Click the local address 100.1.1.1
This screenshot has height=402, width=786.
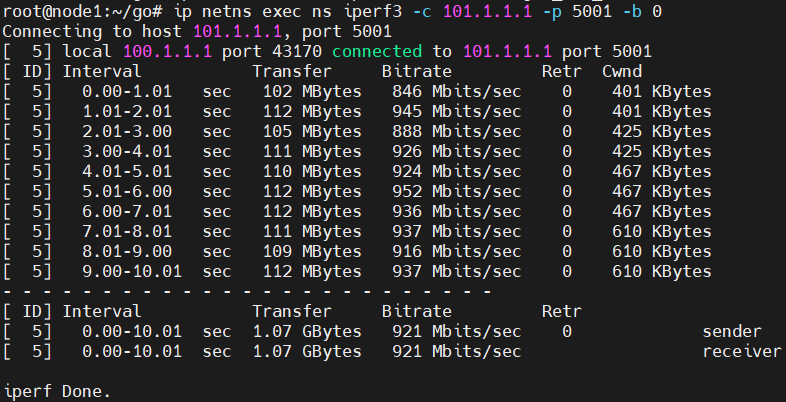tap(162, 51)
